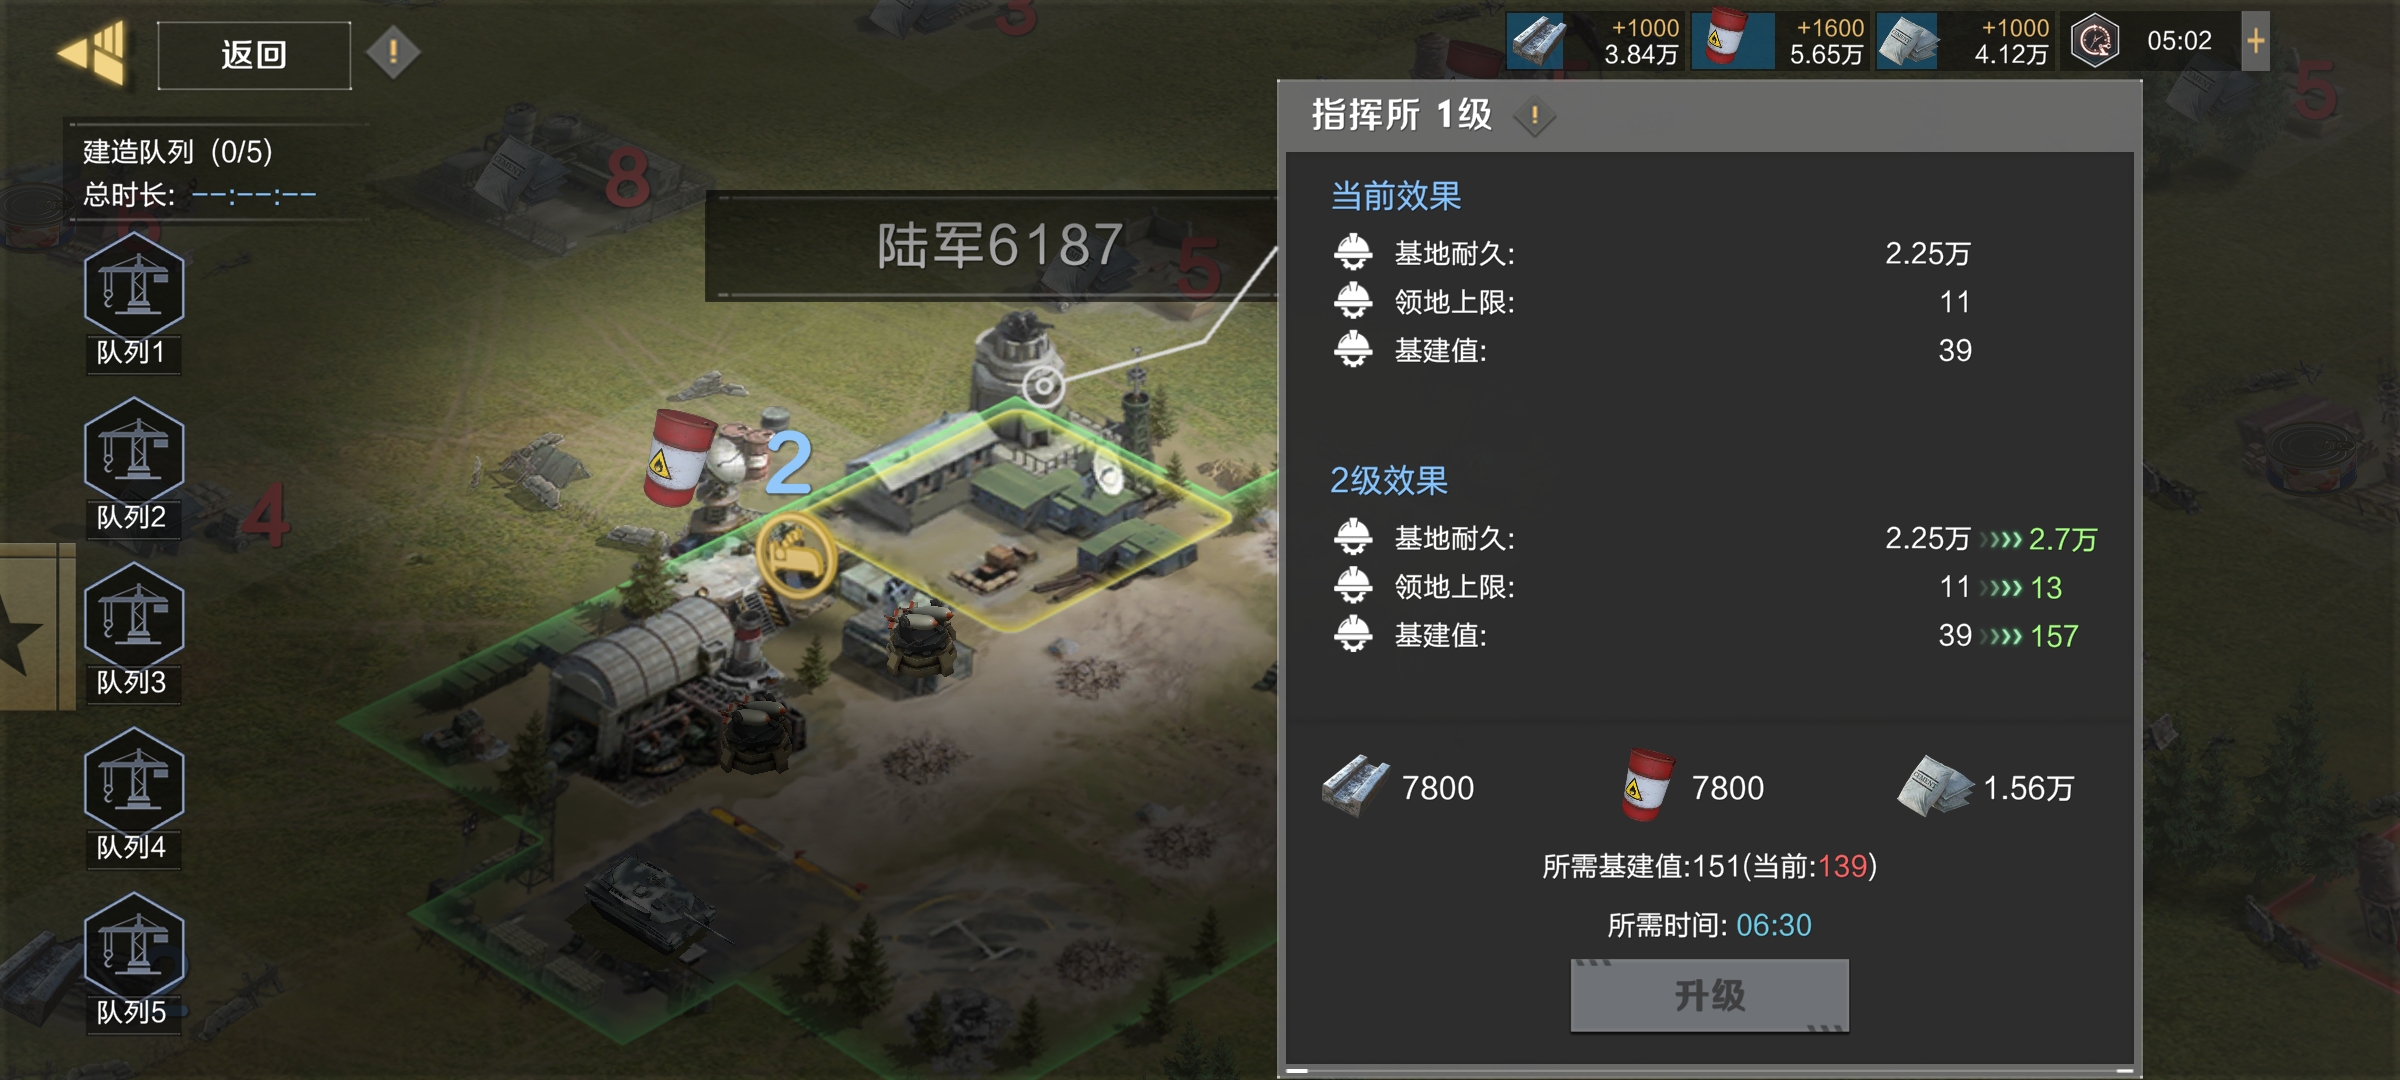Click the steel resource icon in top bar
This screenshot has height=1080, width=2400.
pos(1537,41)
